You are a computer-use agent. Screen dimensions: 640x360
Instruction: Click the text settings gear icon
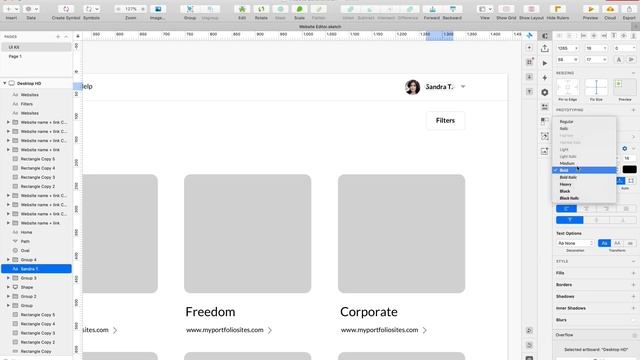coord(624,148)
